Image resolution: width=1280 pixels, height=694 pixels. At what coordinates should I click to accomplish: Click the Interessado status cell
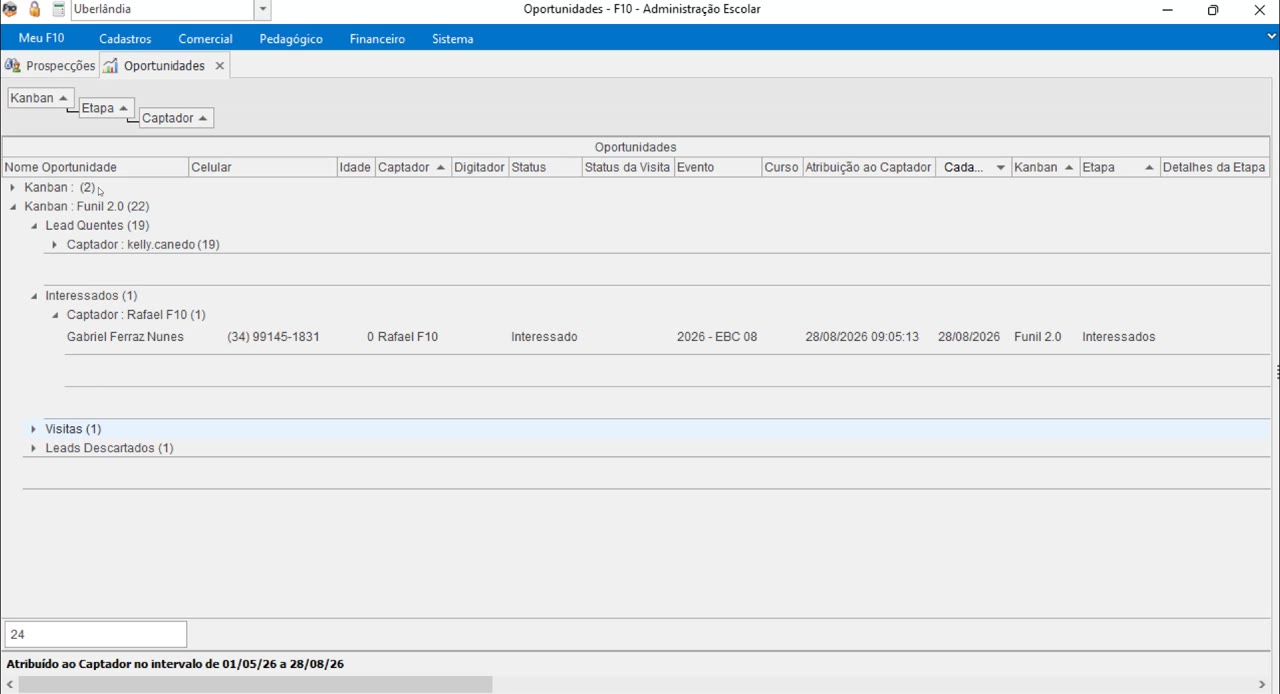544,337
